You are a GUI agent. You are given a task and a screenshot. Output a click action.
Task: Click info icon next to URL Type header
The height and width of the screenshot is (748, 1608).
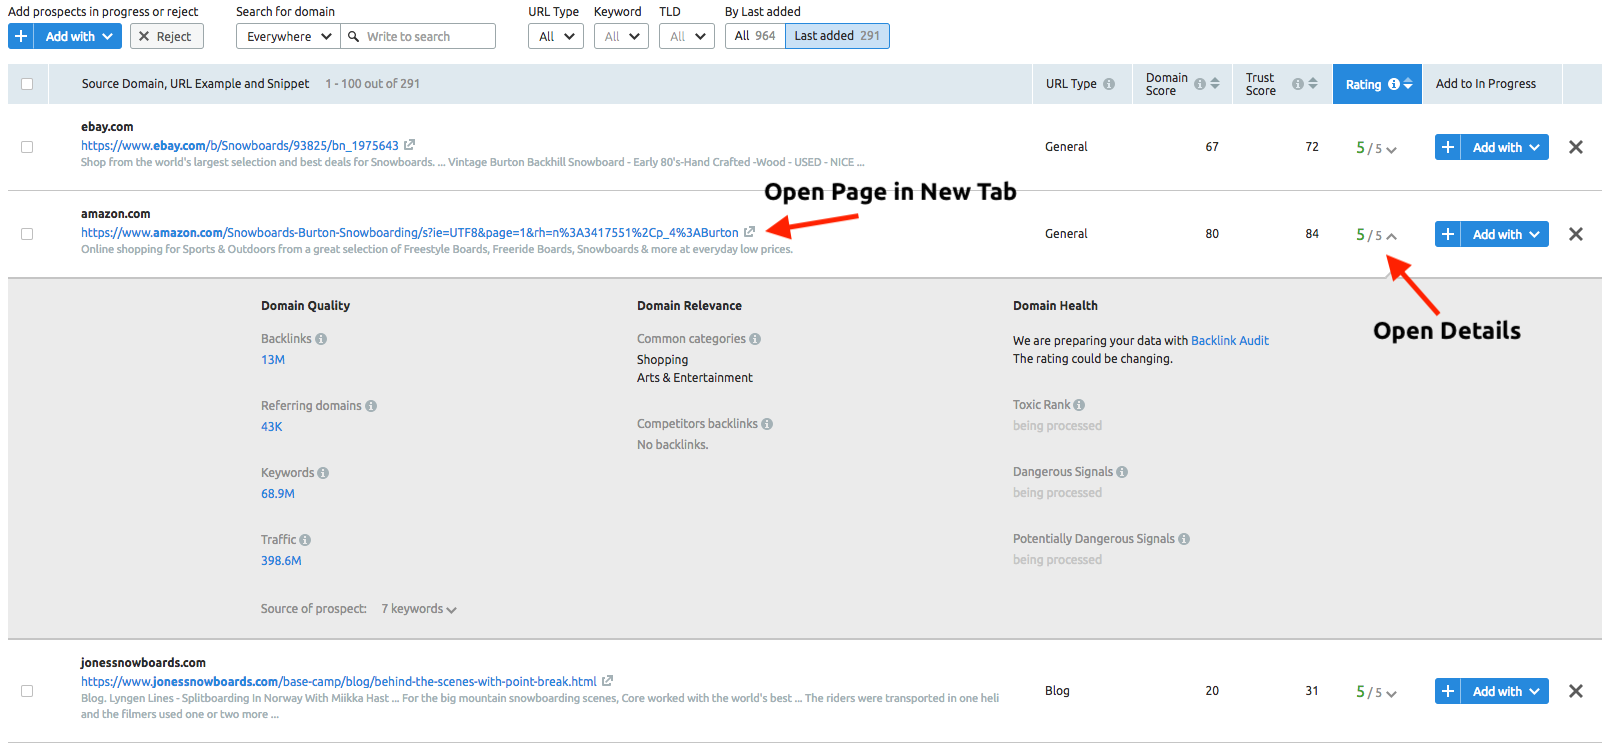1109,84
